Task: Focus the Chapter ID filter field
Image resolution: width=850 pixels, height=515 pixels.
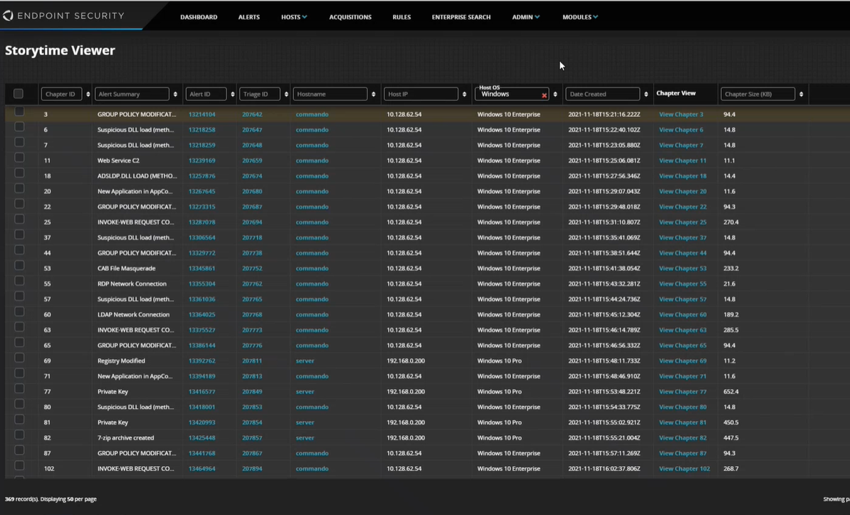Action: (61, 94)
